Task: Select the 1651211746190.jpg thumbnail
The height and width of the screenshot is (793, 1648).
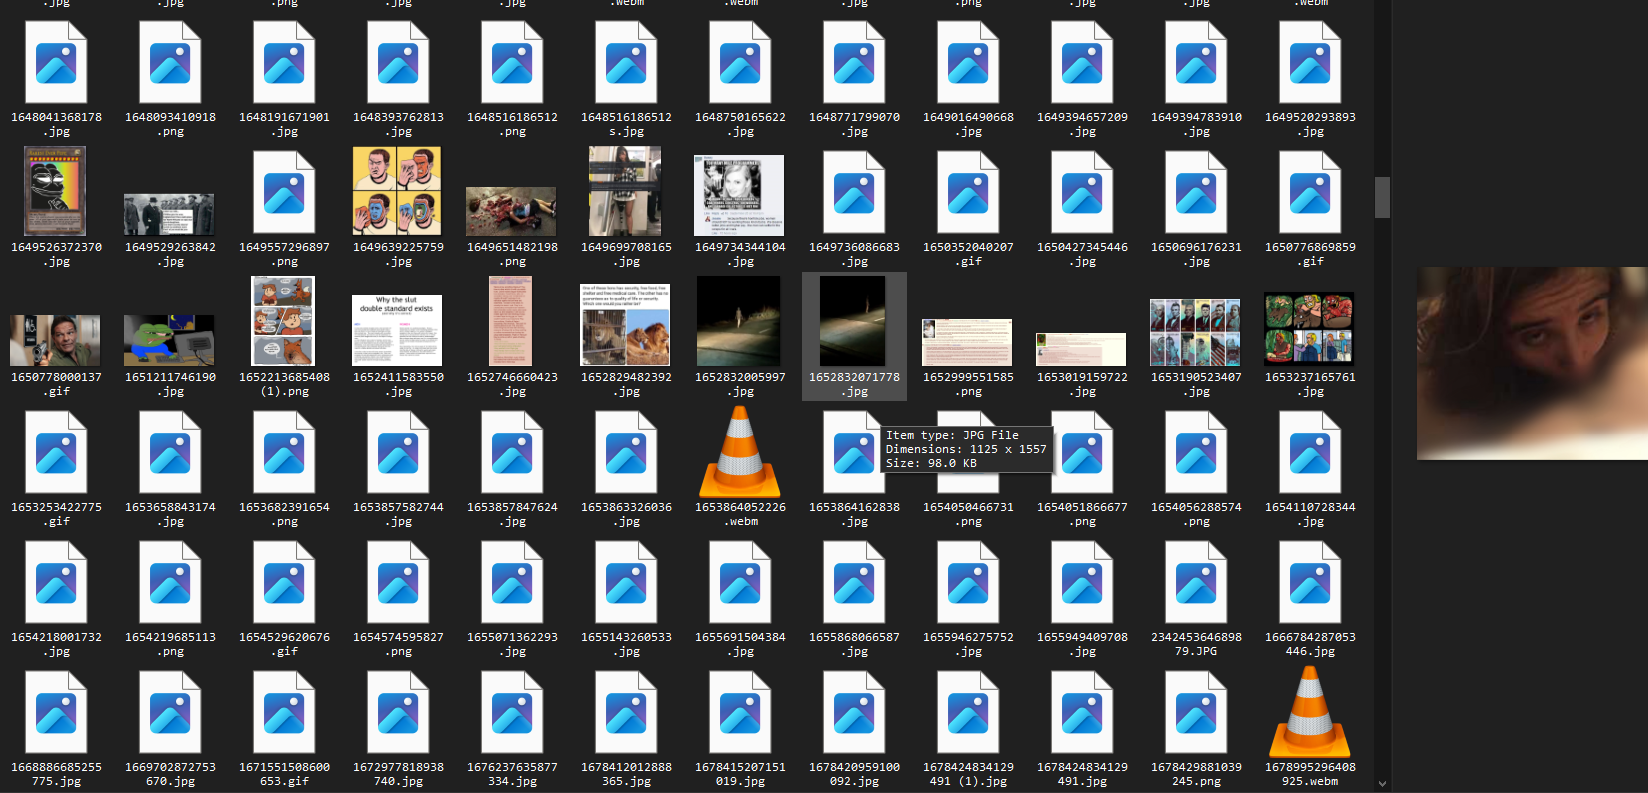Action: (169, 340)
